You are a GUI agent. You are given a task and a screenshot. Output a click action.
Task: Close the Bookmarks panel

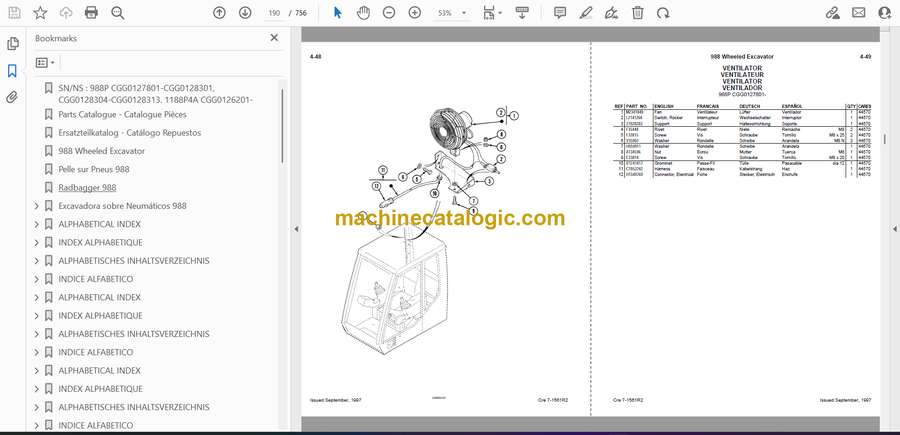274,38
